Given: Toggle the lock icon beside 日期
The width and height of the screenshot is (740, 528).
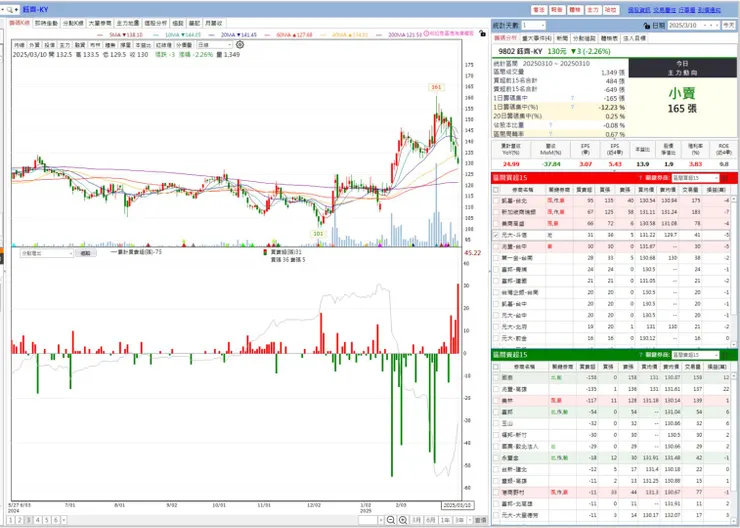Looking at the screenshot, I should point(647,25).
